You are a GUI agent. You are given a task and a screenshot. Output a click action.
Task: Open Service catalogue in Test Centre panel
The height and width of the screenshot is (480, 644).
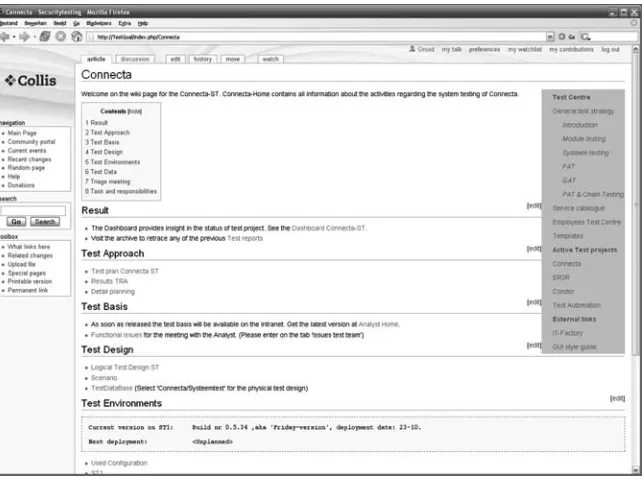pyautogui.click(x=578, y=208)
